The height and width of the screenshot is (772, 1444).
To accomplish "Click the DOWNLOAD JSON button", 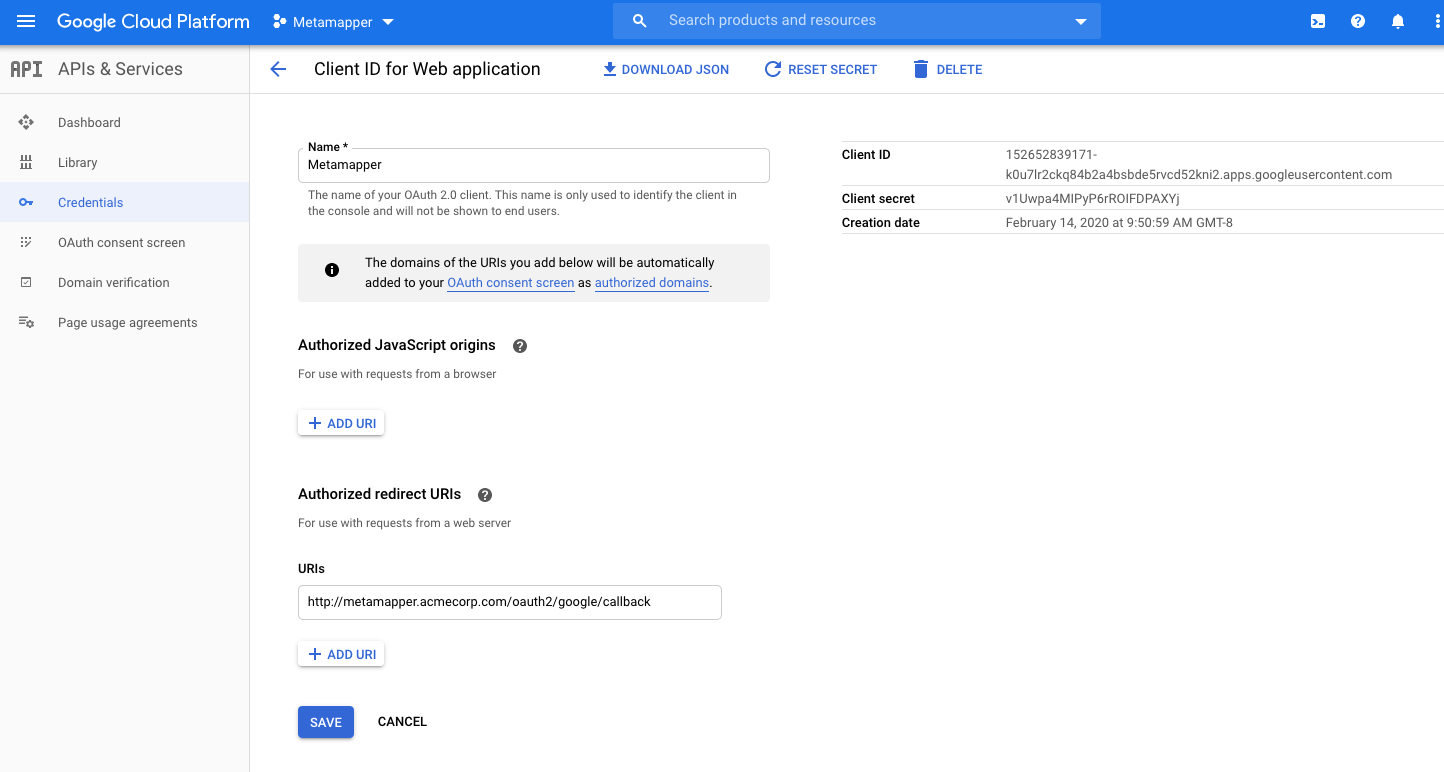I will click(x=665, y=69).
